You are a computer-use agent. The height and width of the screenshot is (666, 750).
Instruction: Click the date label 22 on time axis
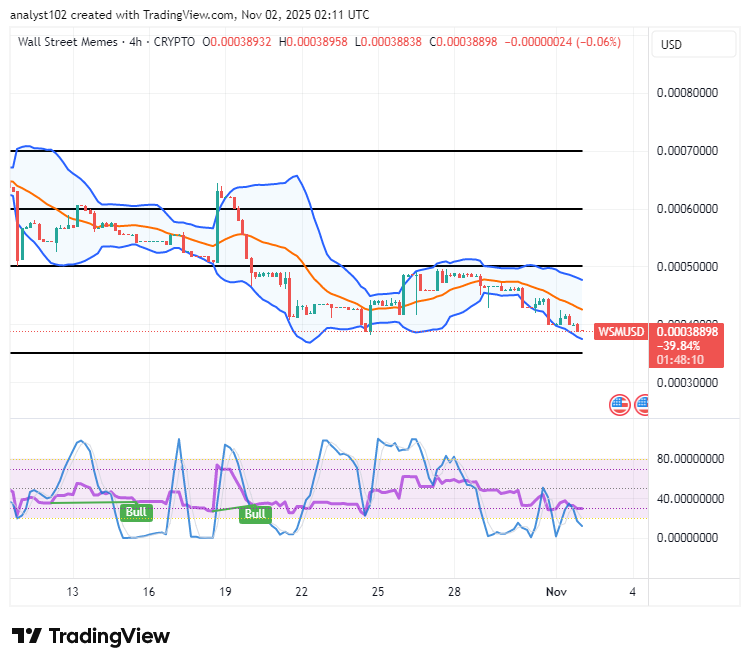(x=301, y=592)
